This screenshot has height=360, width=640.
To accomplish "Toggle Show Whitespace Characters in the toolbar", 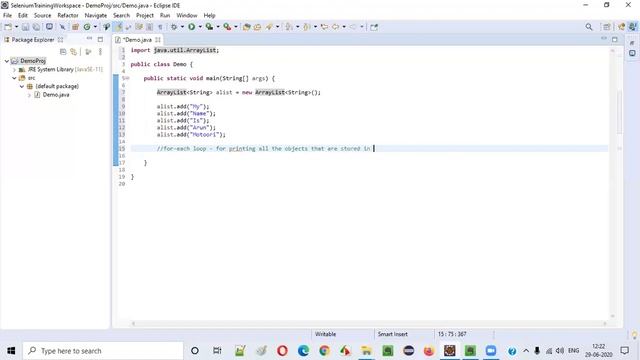I will coord(160,27).
